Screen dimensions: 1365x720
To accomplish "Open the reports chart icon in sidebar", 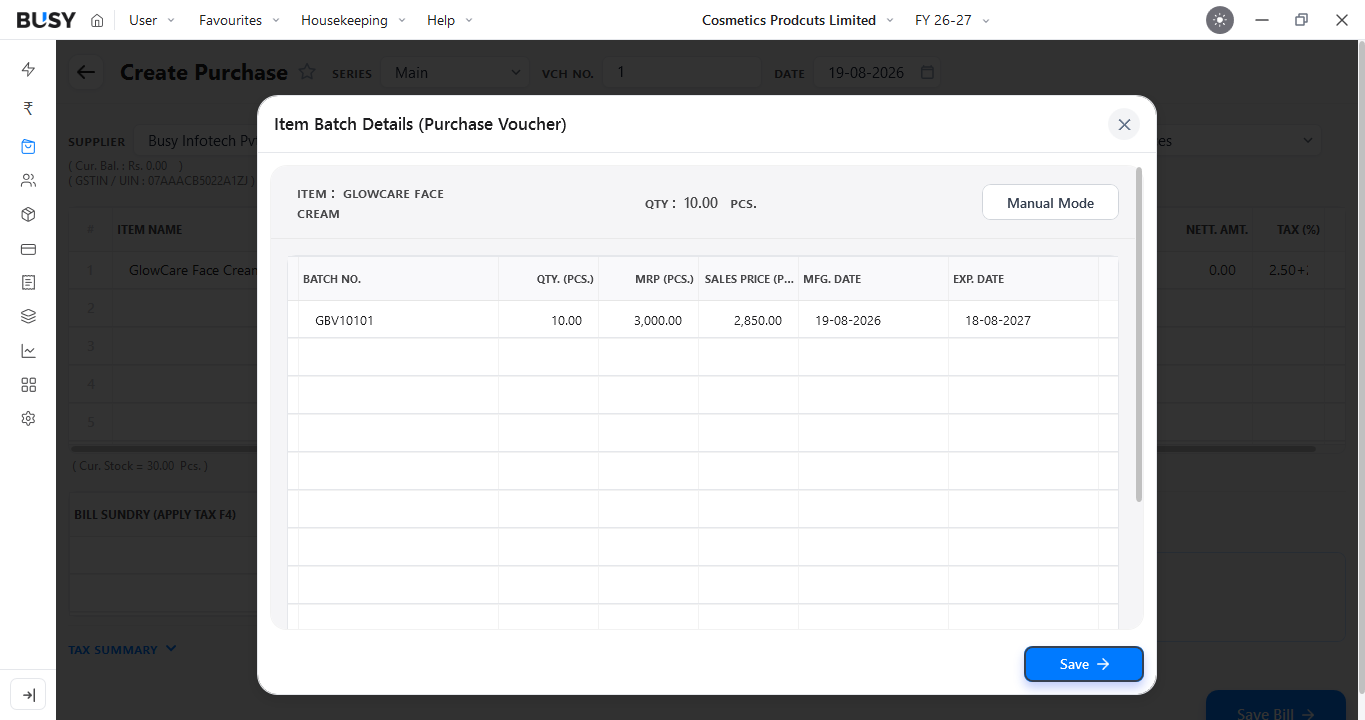I will (x=28, y=351).
